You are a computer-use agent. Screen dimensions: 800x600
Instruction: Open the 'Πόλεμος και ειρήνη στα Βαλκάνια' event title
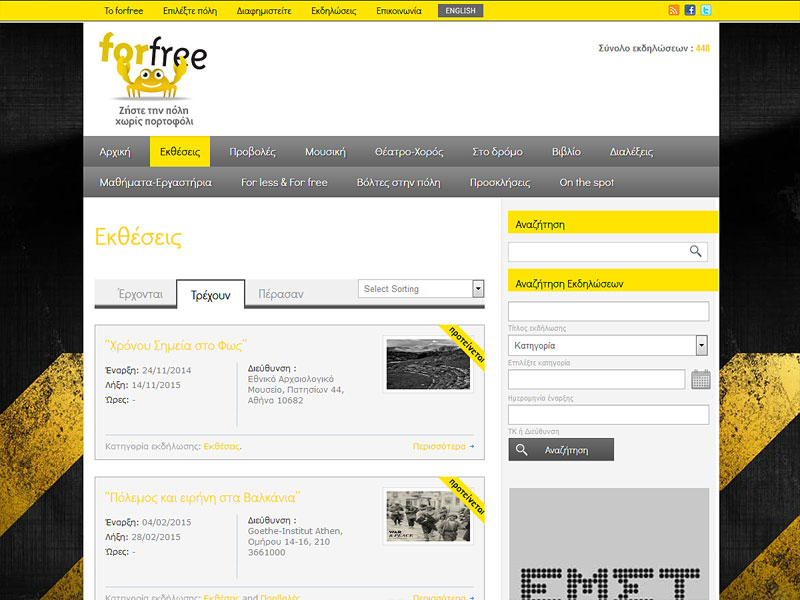point(203,497)
